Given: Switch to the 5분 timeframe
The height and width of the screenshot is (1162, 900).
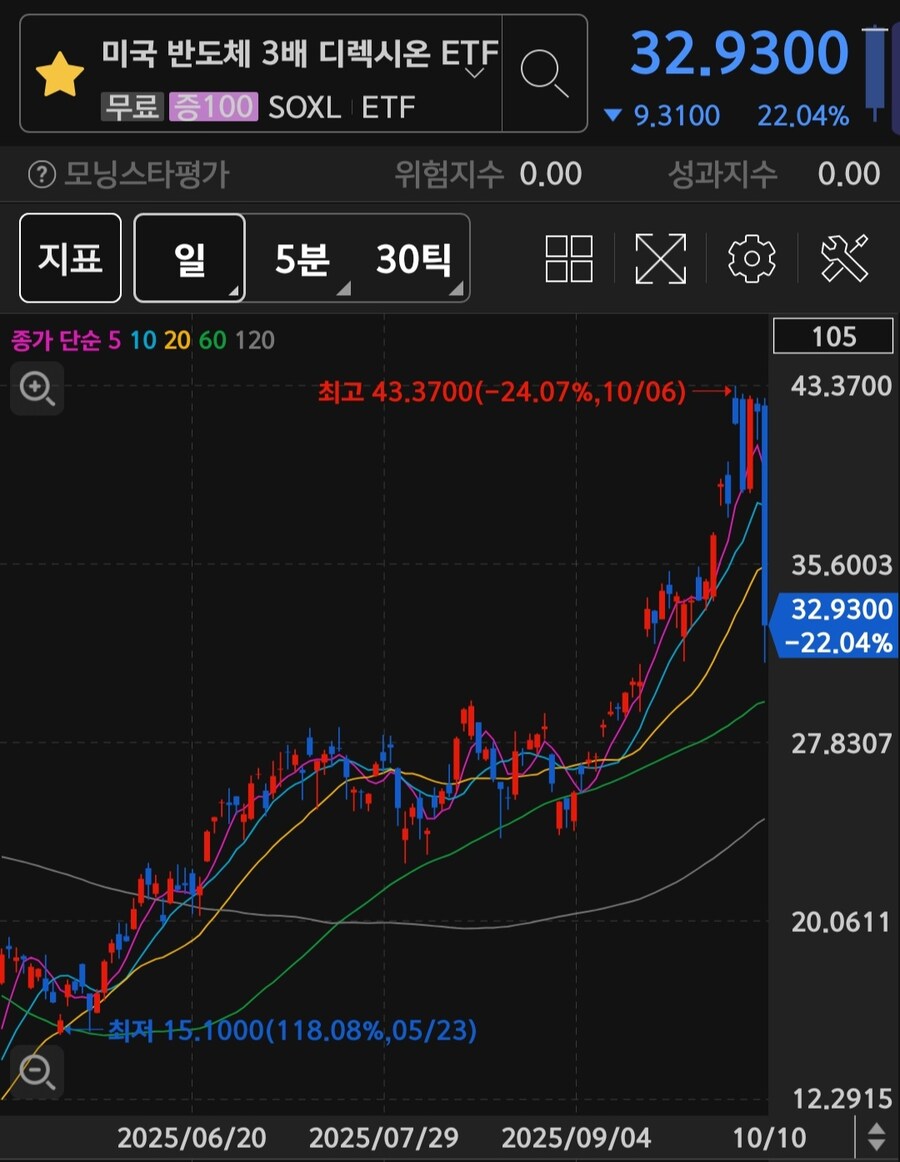Looking at the screenshot, I should 302,259.
